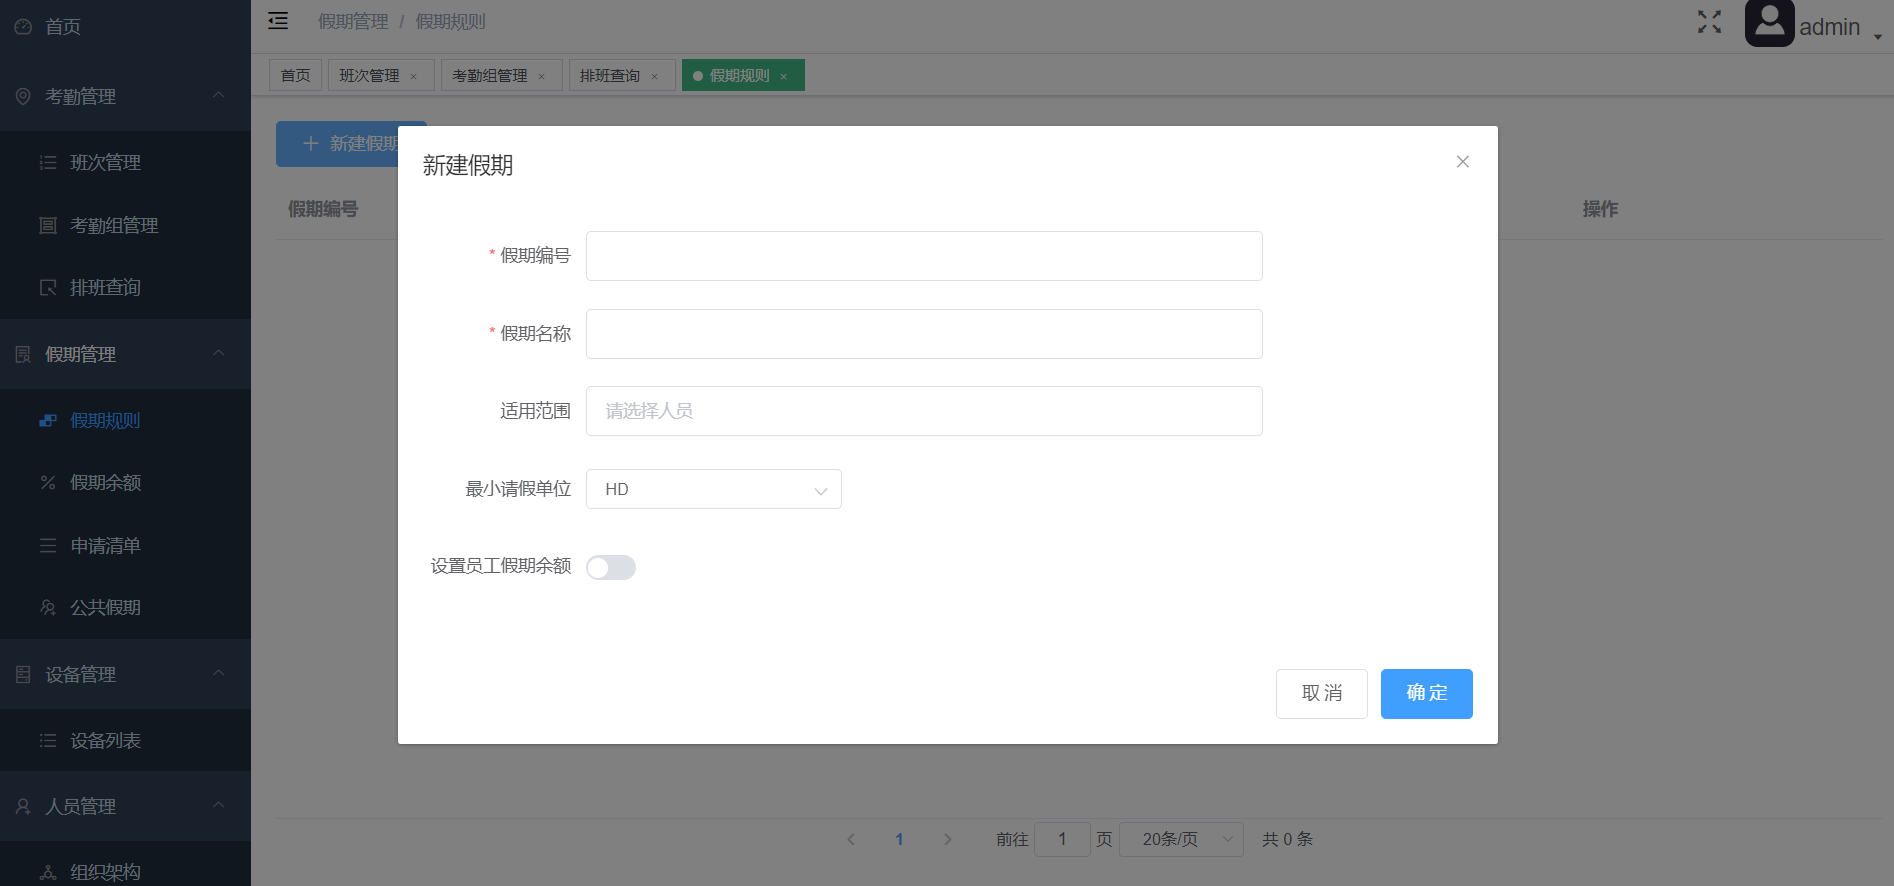The image size is (1894, 886).
Task: Select page number 1 in pagination
Action: [899, 840]
